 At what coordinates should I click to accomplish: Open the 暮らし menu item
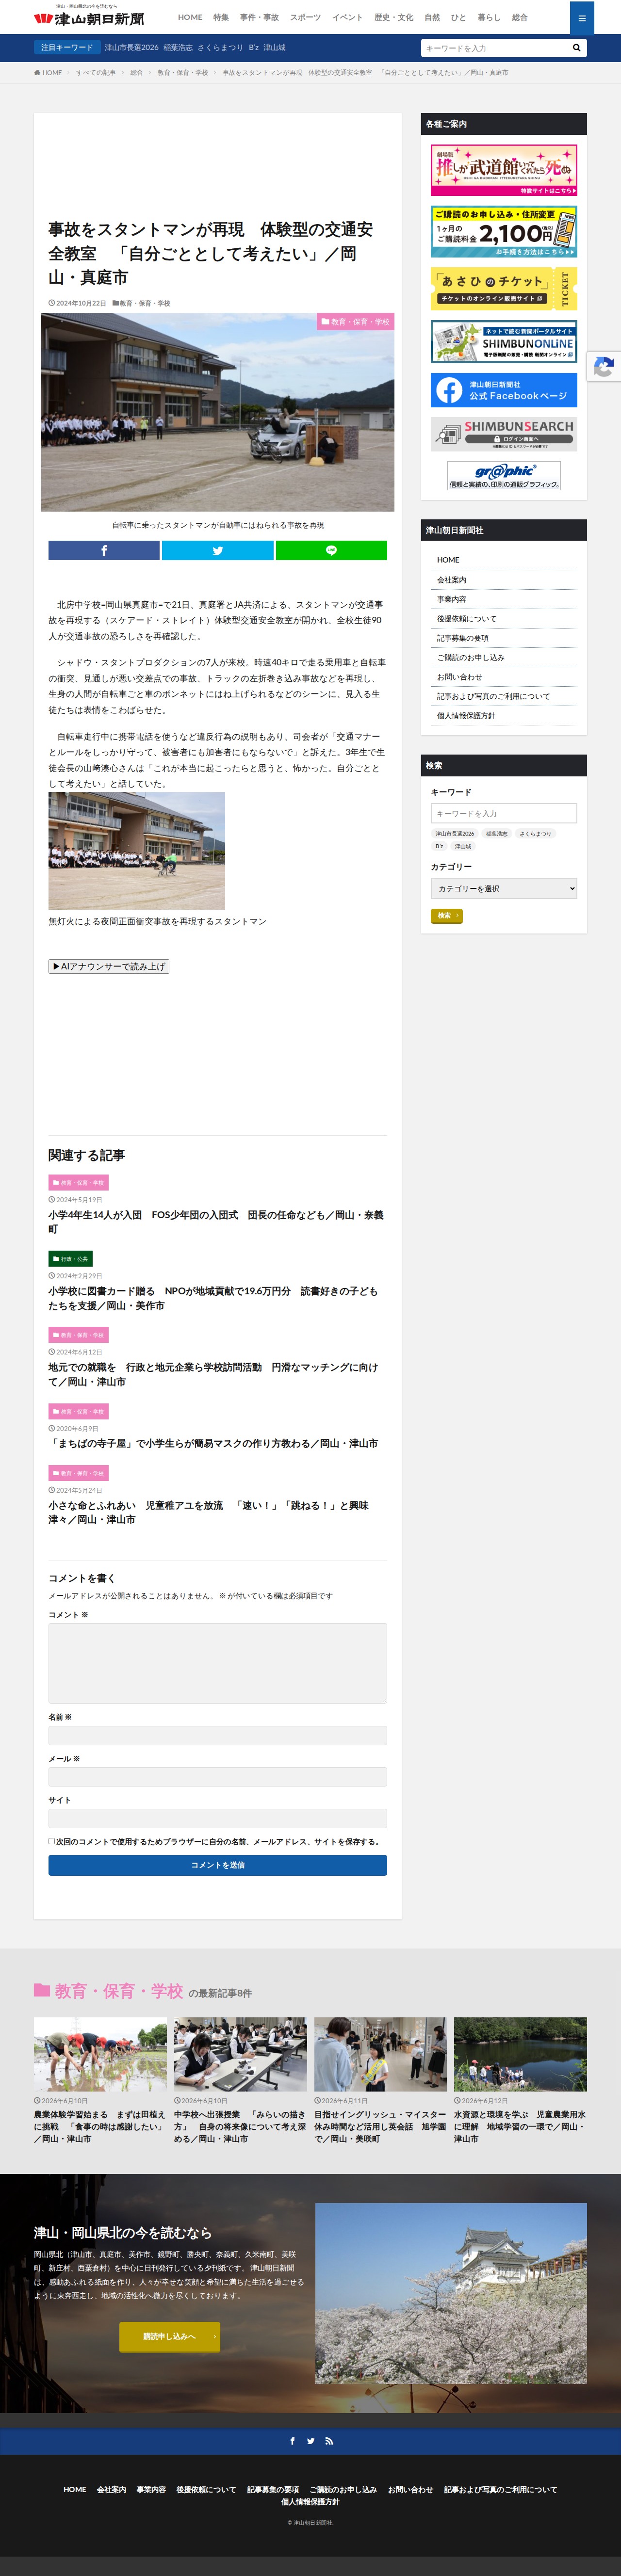[489, 17]
